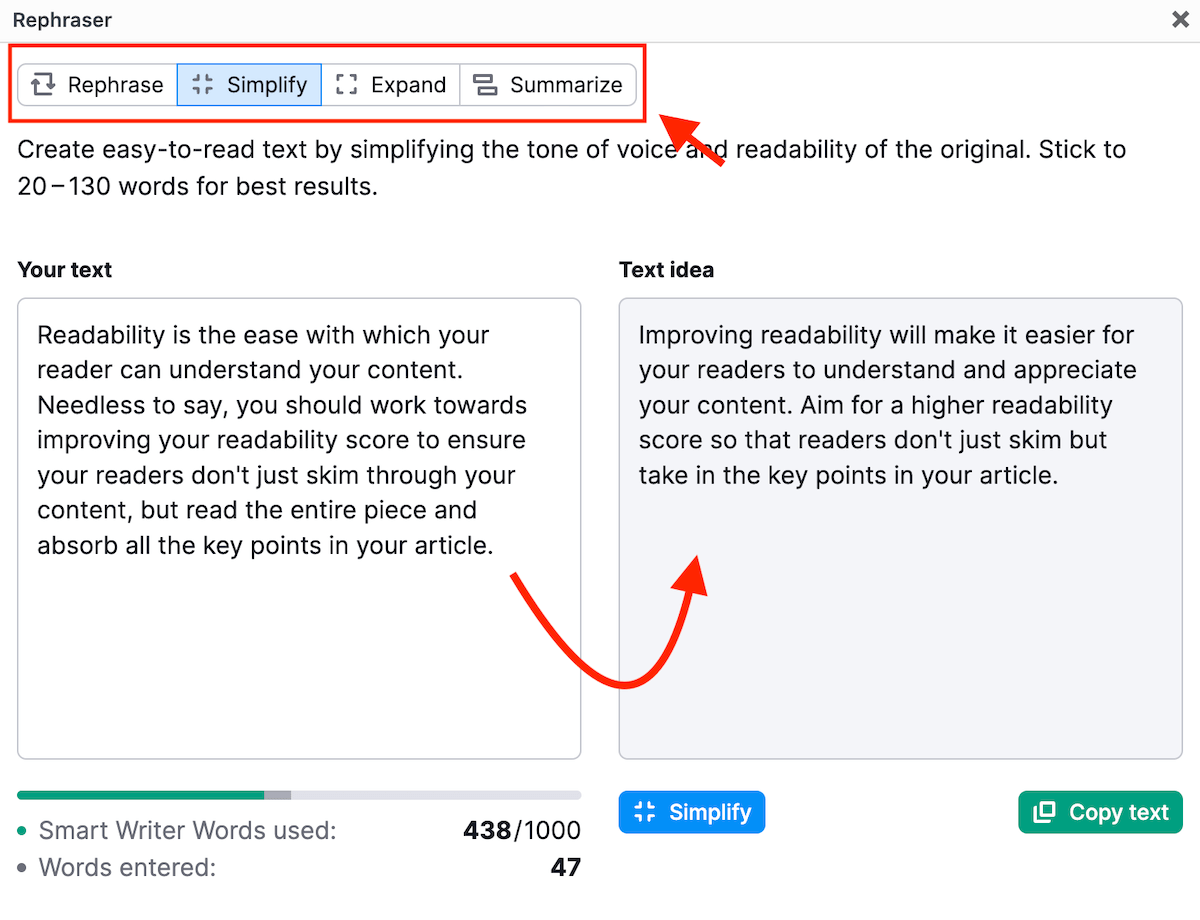This screenshot has height=920, width=1200.
Task: Click the Summarize mode stacked-bars icon
Action: [x=486, y=85]
